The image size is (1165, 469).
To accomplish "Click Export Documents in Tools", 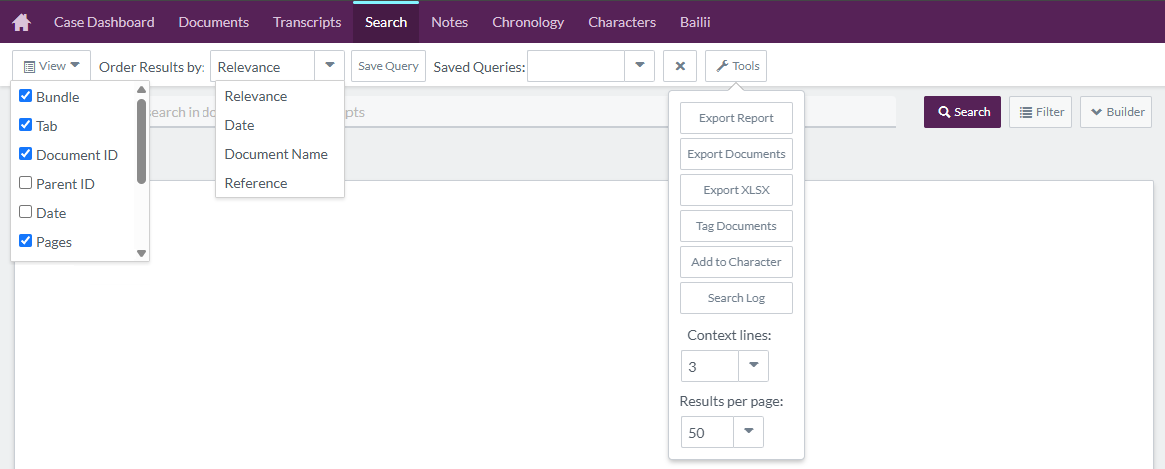I will (x=736, y=154).
